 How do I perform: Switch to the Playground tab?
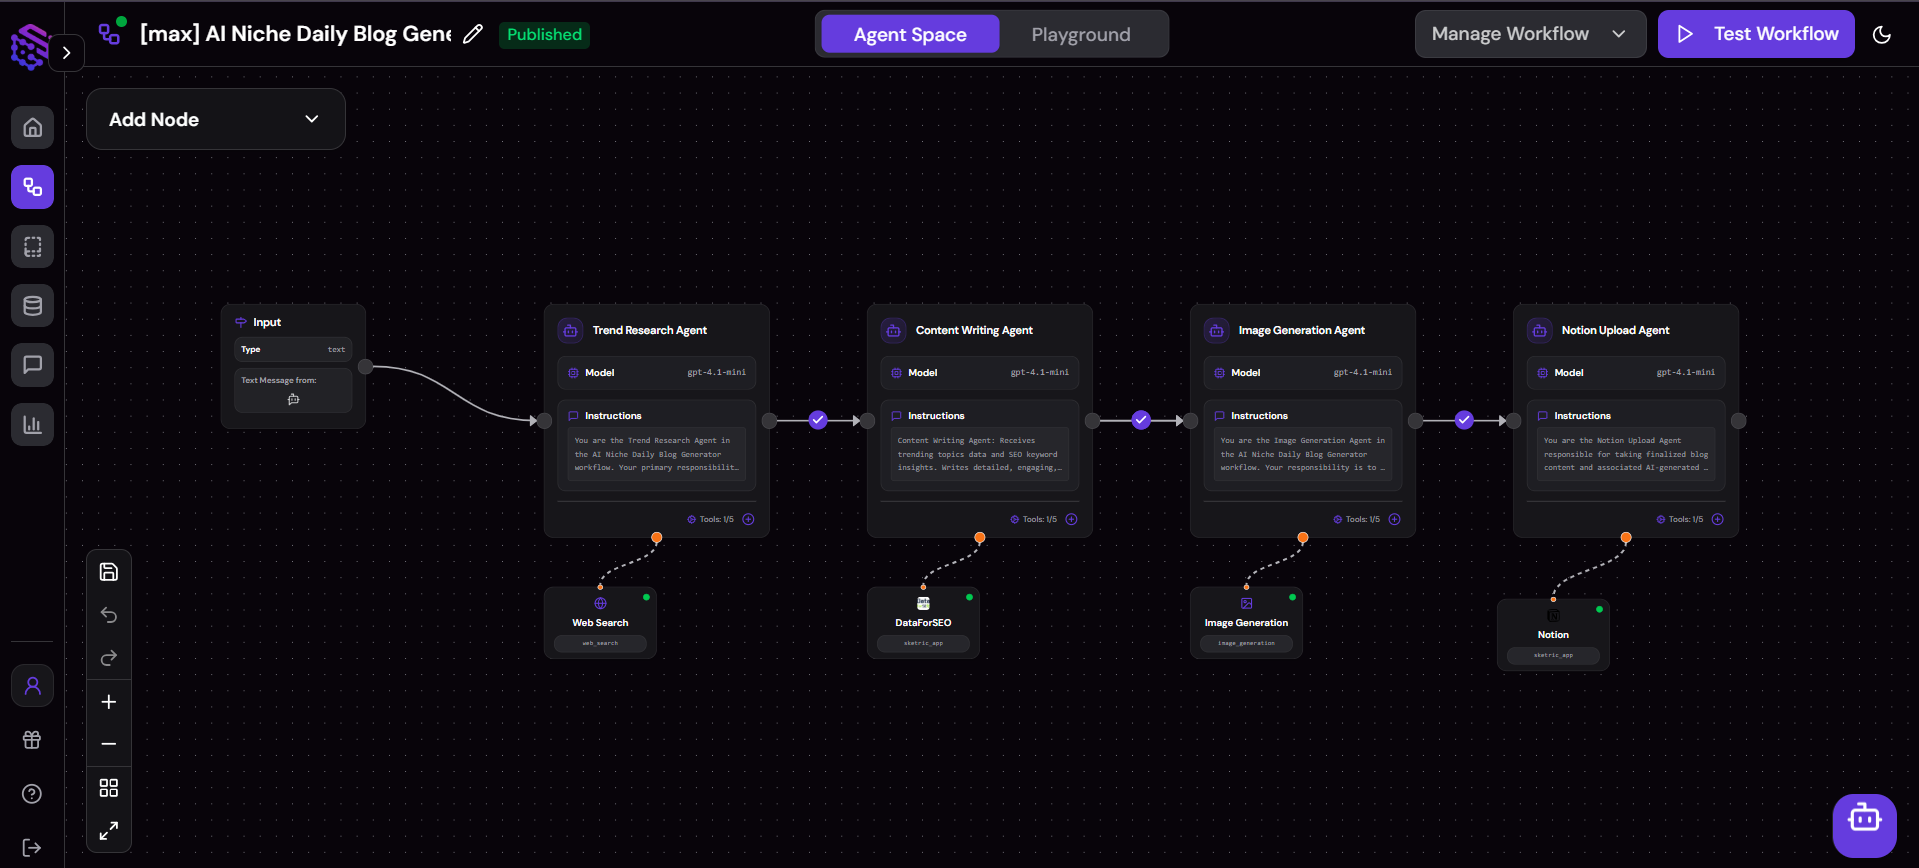pyautogui.click(x=1080, y=34)
